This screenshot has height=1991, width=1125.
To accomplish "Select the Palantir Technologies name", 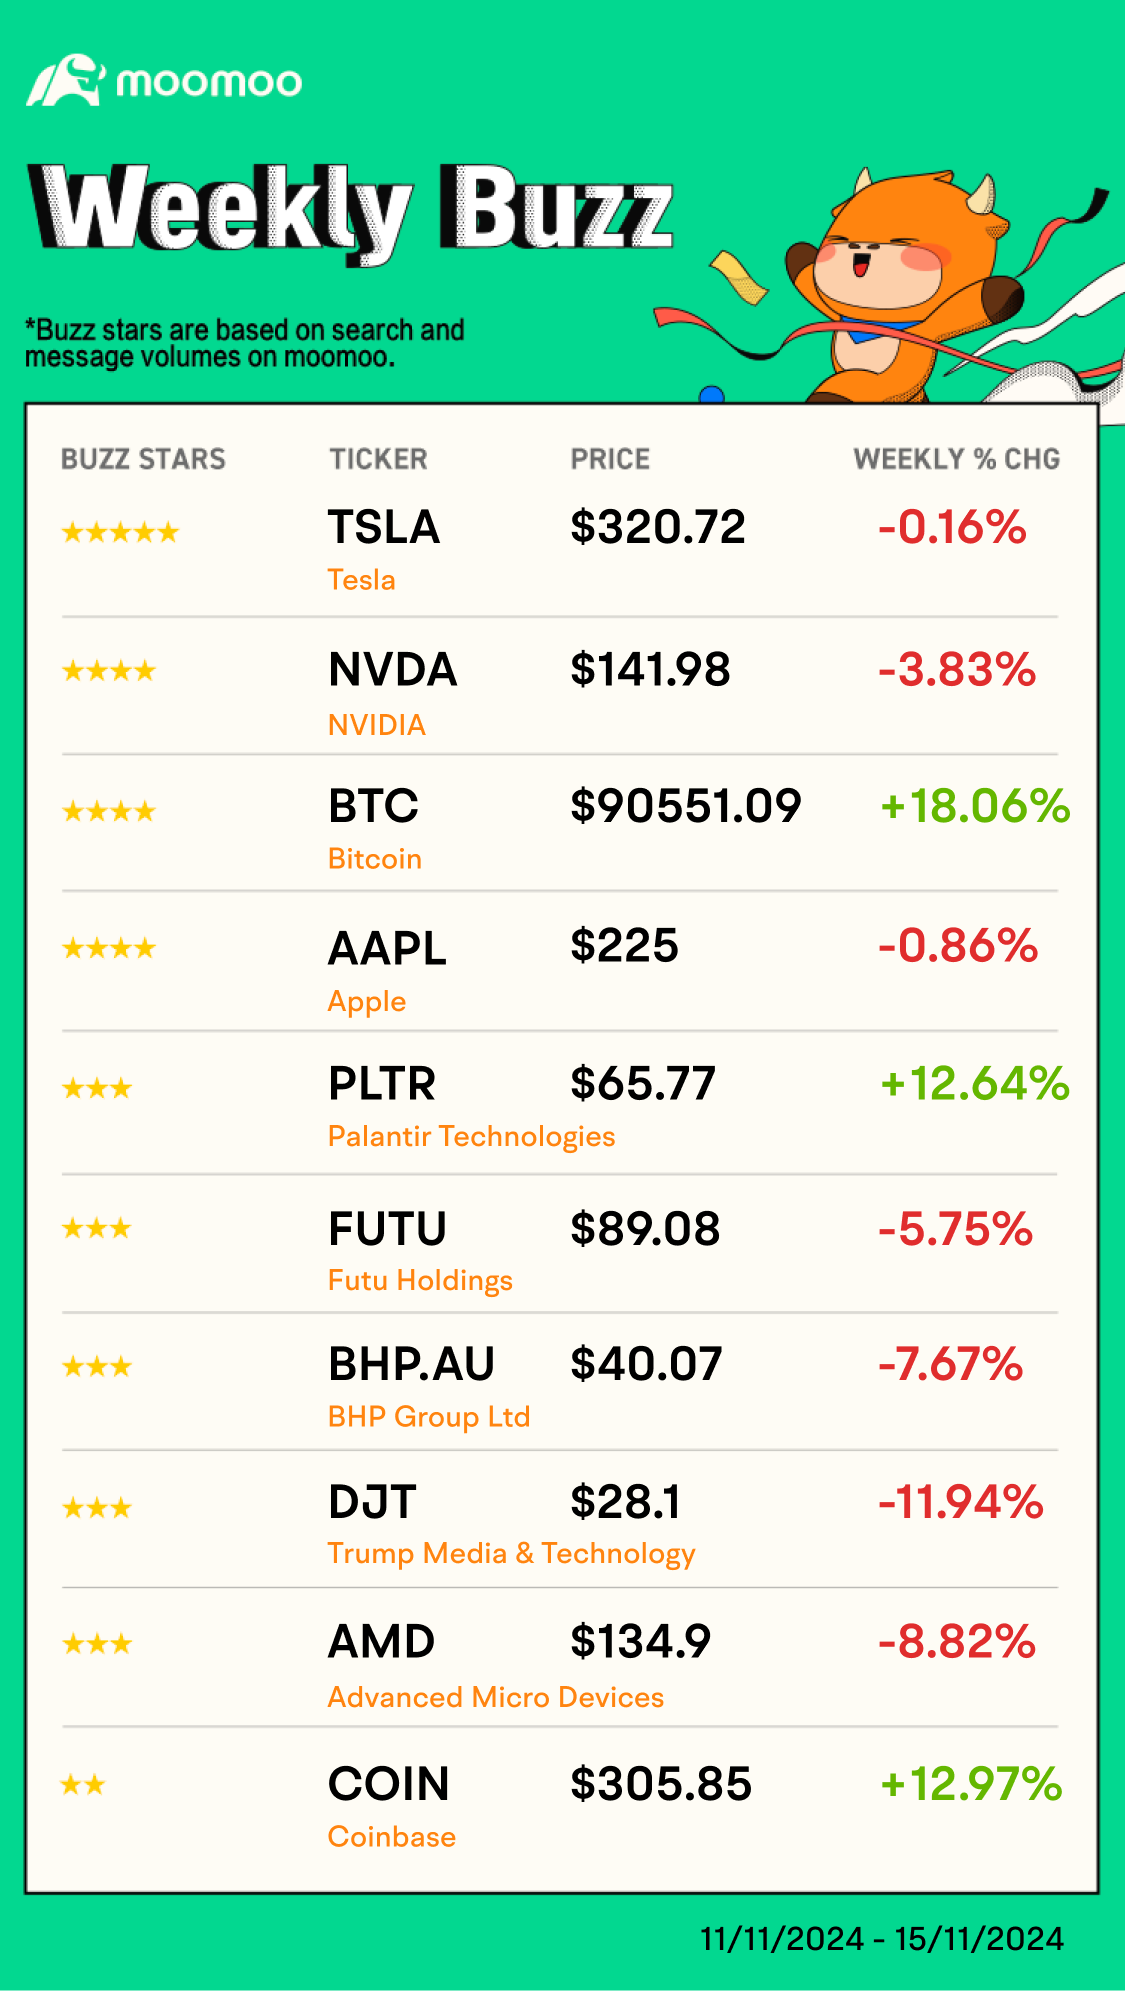I will tap(471, 1137).
